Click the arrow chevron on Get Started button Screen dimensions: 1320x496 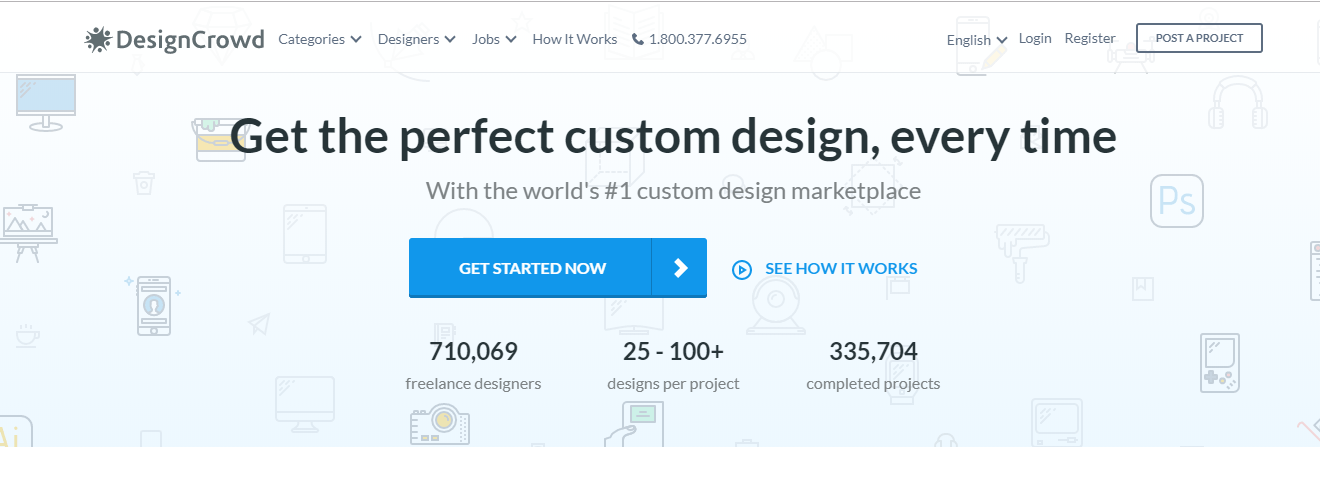pos(680,268)
